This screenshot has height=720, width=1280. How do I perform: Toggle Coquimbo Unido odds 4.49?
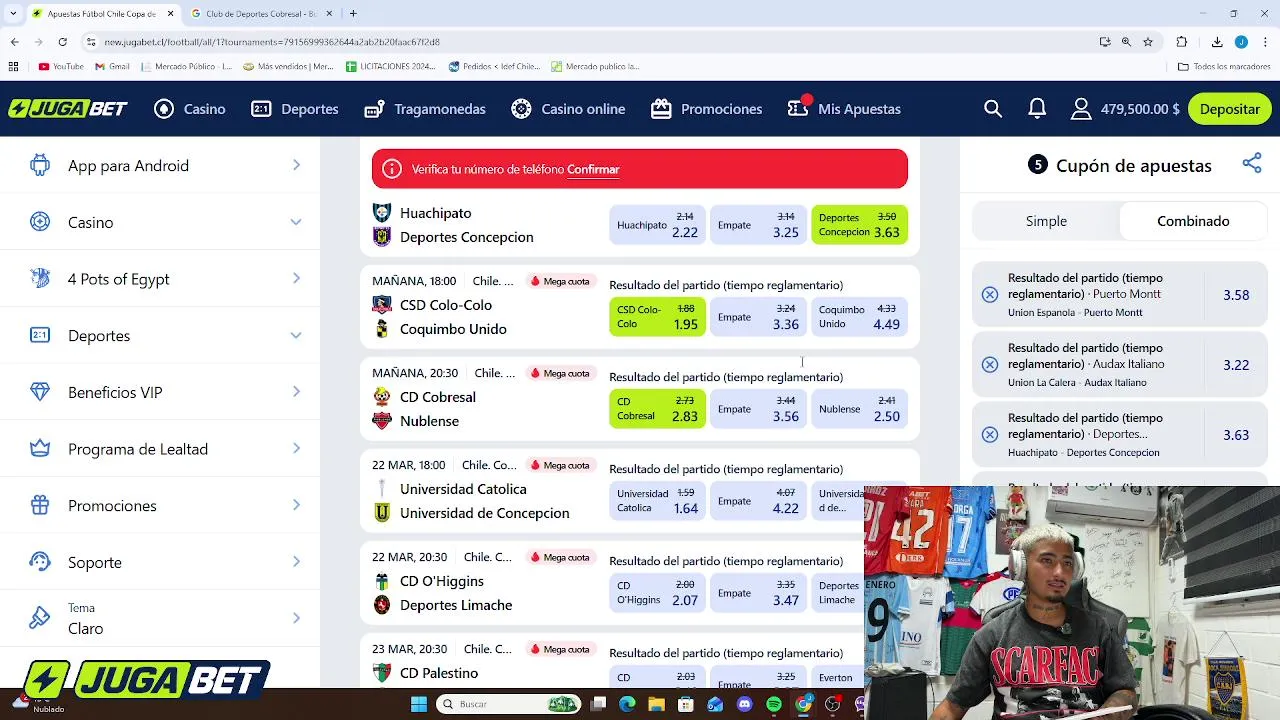pos(859,317)
